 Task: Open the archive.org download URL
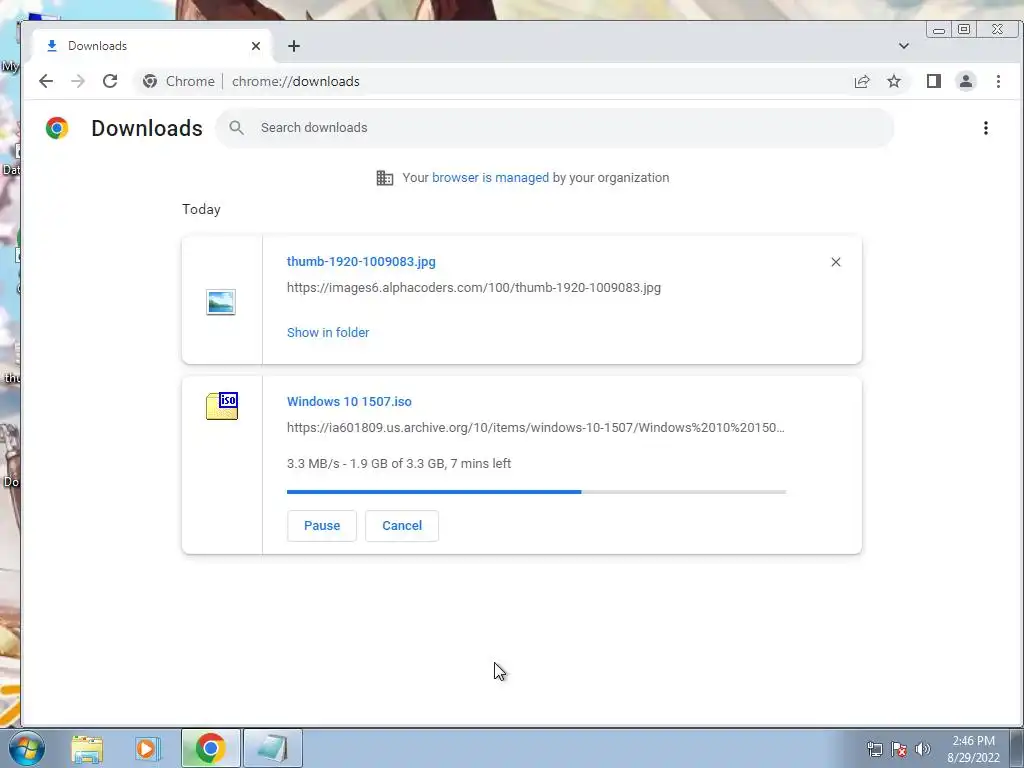pyautogui.click(x=536, y=428)
